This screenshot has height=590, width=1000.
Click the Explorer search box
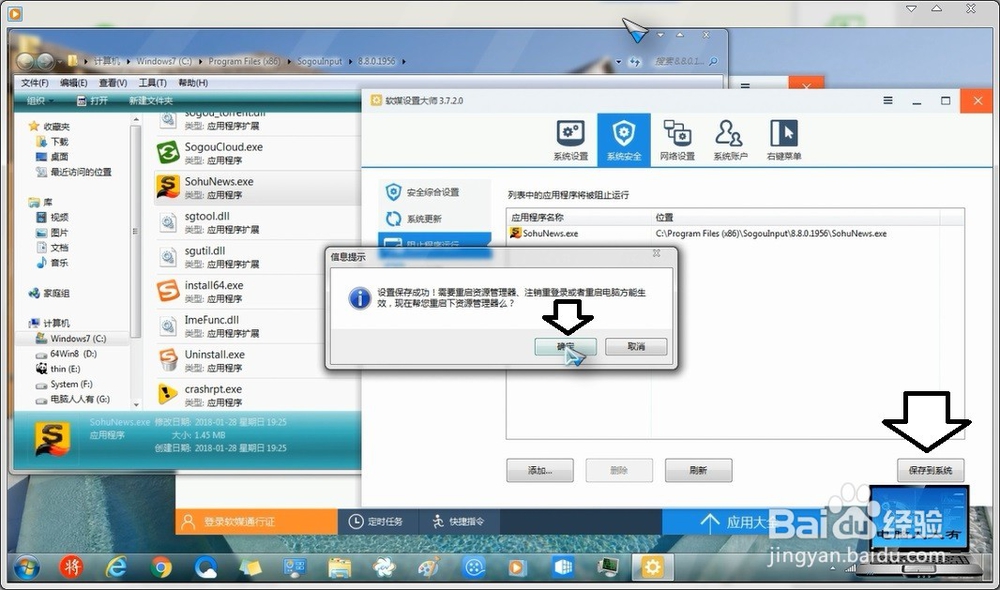tap(684, 61)
